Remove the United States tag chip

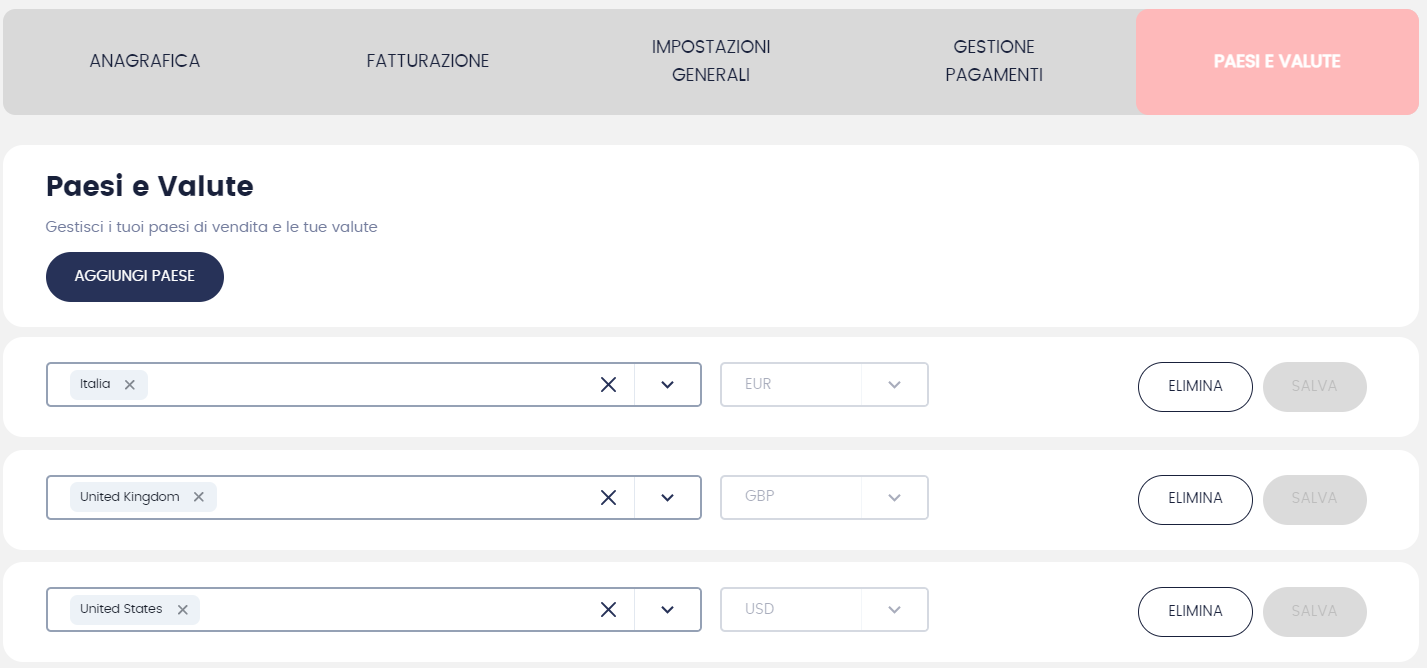click(182, 610)
